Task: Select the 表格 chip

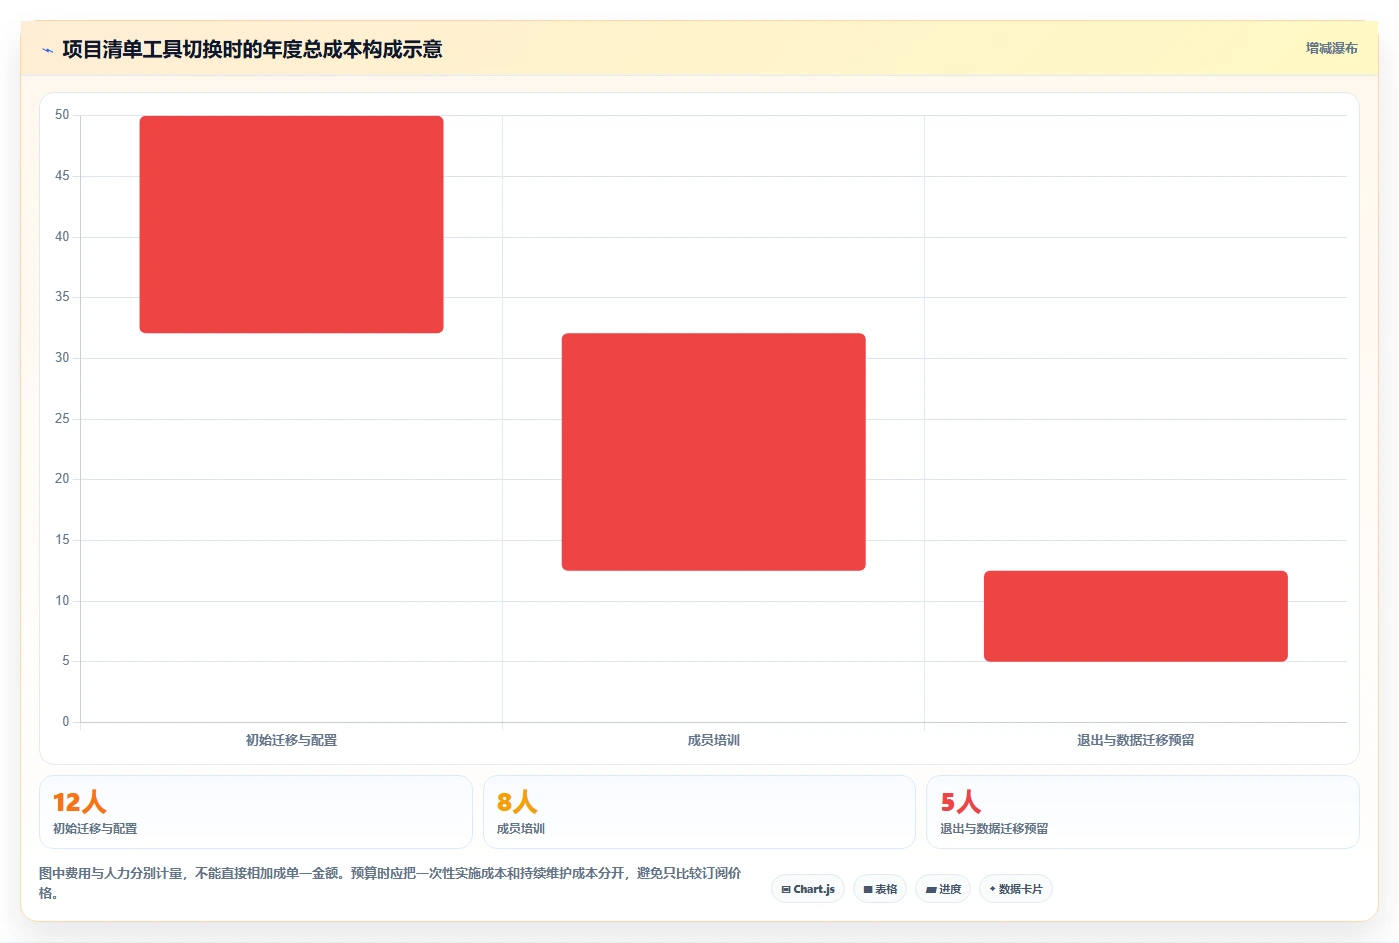Action: tap(880, 889)
